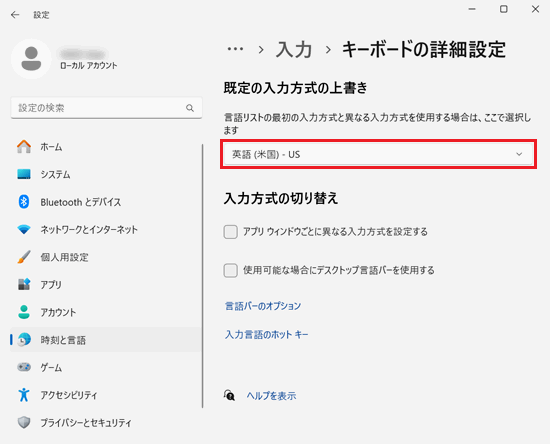The width and height of the screenshot is (550, 444).
Task: Click the ゲーム controller icon
Action: [24, 367]
